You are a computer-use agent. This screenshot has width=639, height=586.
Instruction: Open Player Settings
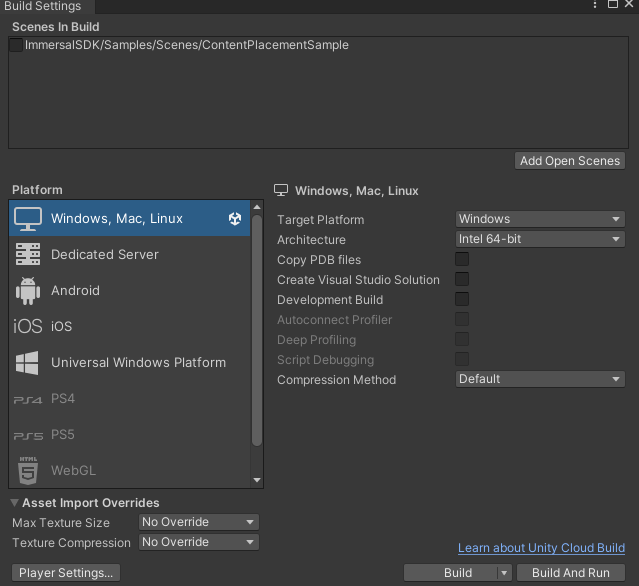[x=66, y=573]
